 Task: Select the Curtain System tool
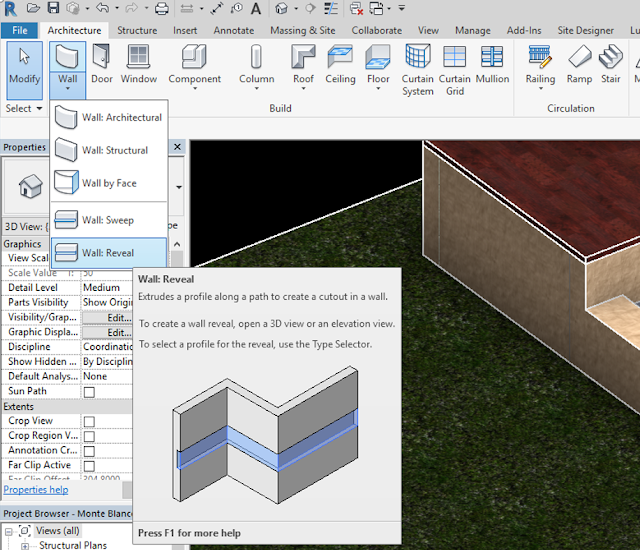tap(418, 70)
